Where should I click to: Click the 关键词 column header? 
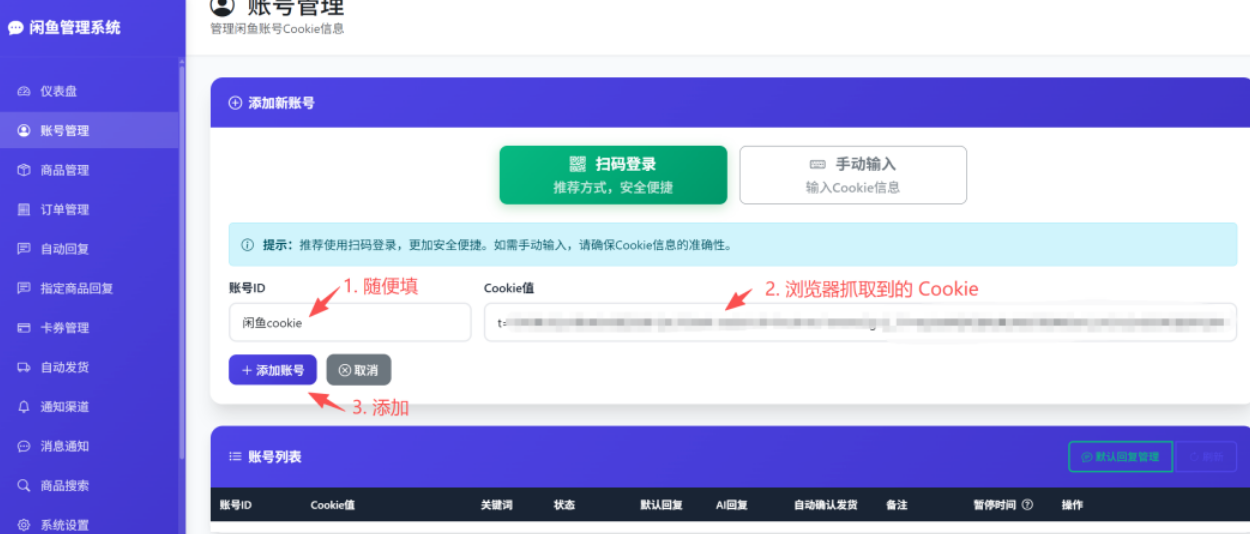497,505
